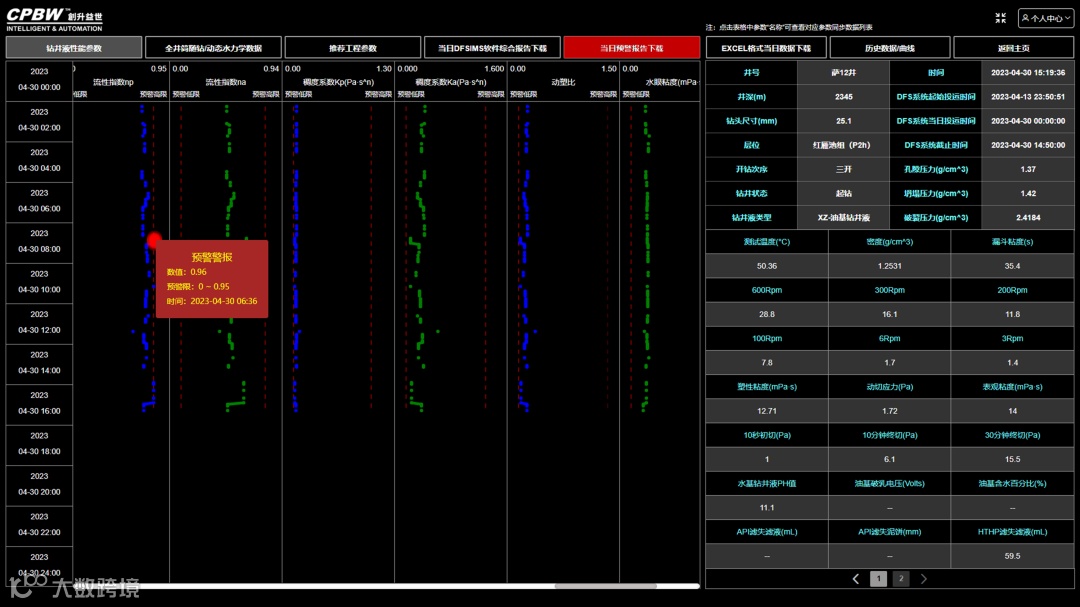Click 流性指数na column header
This screenshot has width=1080, height=607.
coord(226,82)
